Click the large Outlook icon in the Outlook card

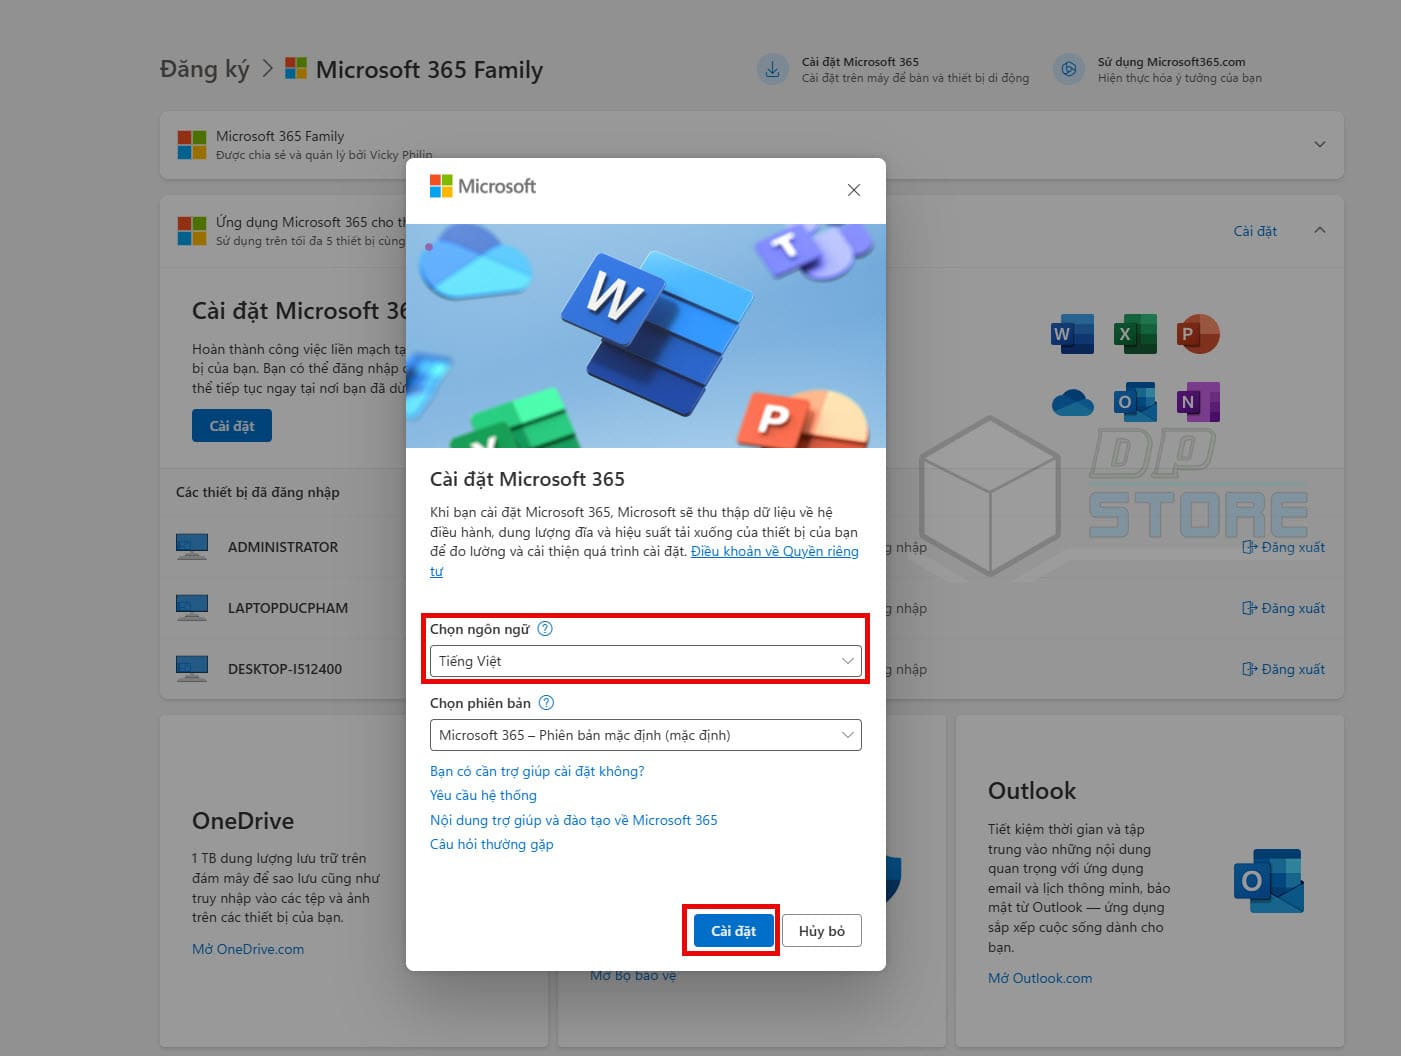point(1269,881)
